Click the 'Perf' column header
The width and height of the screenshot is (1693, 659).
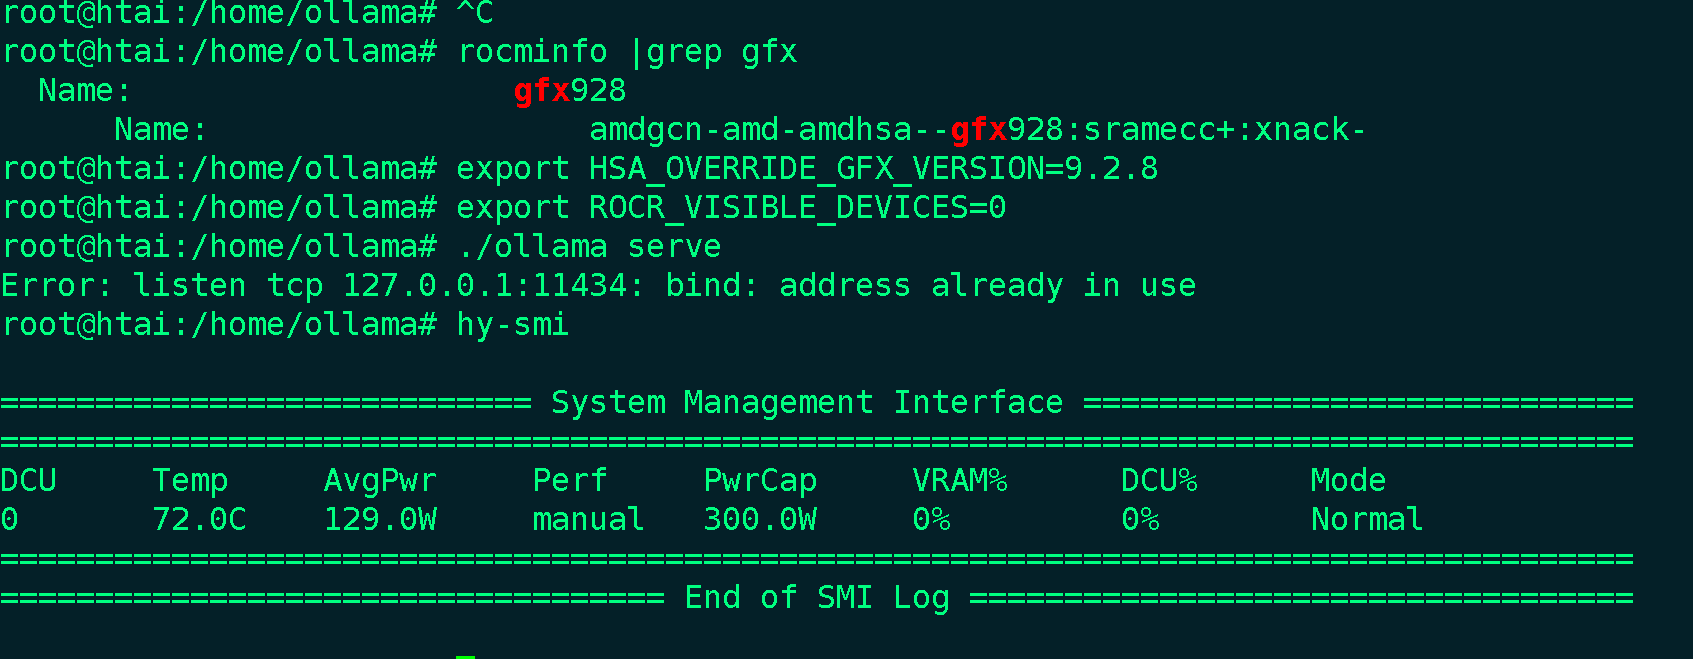[x=570, y=481]
